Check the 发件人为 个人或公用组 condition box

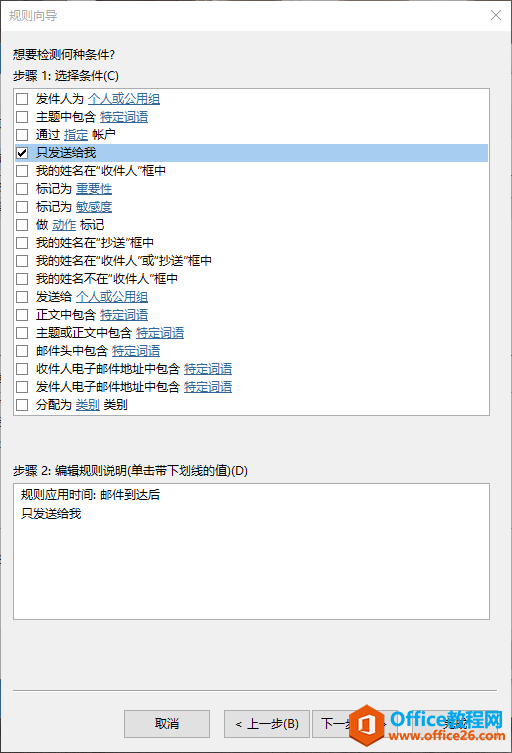coord(22,99)
